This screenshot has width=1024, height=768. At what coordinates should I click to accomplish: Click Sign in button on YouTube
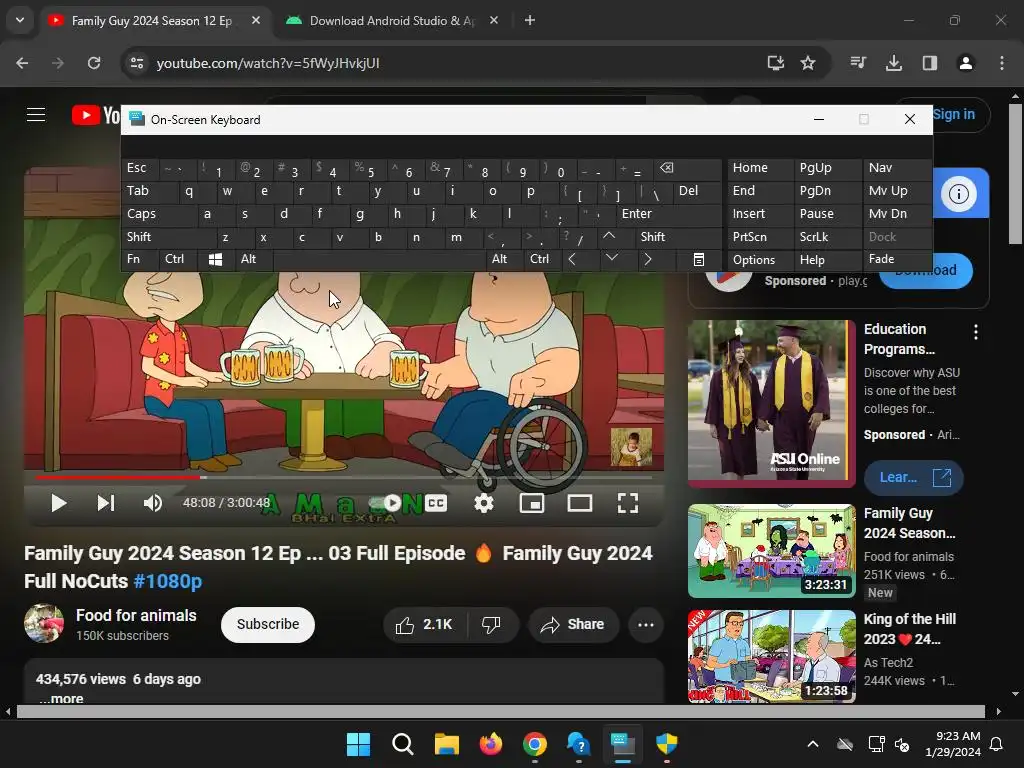click(953, 114)
